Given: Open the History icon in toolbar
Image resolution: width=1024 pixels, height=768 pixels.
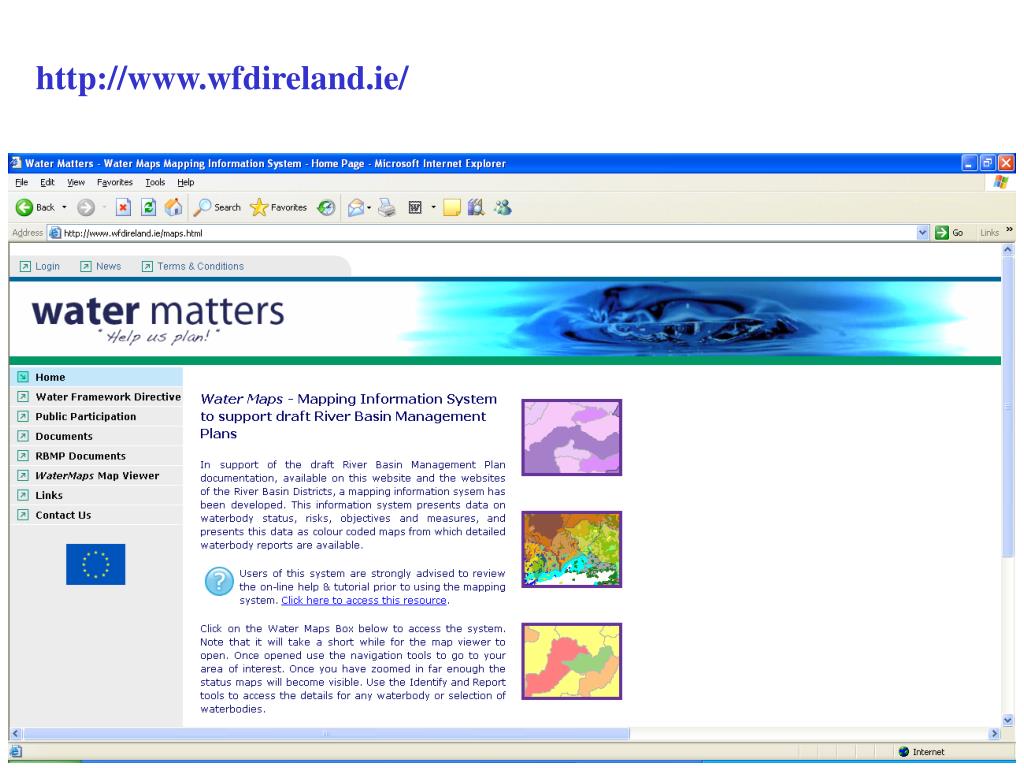Looking at the screenshot, I should [x=326, y=208].
